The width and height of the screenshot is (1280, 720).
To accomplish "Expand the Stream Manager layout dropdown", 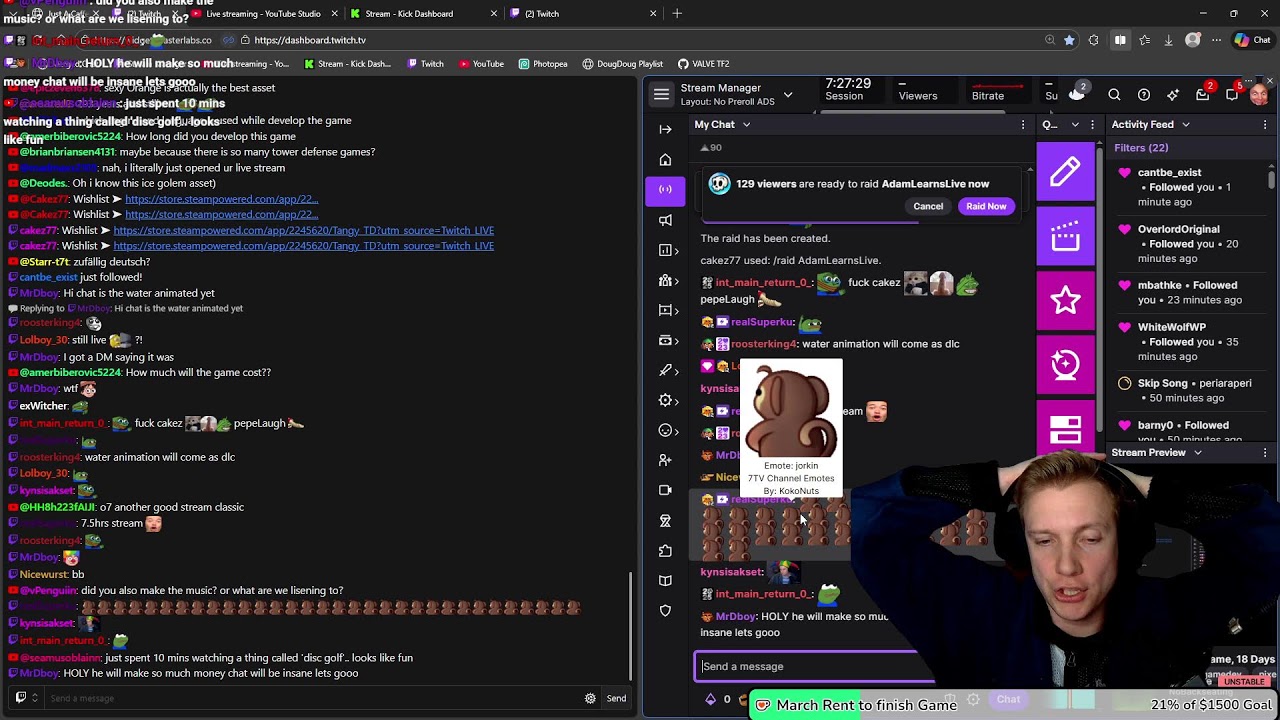I will [x=788, y=95].
